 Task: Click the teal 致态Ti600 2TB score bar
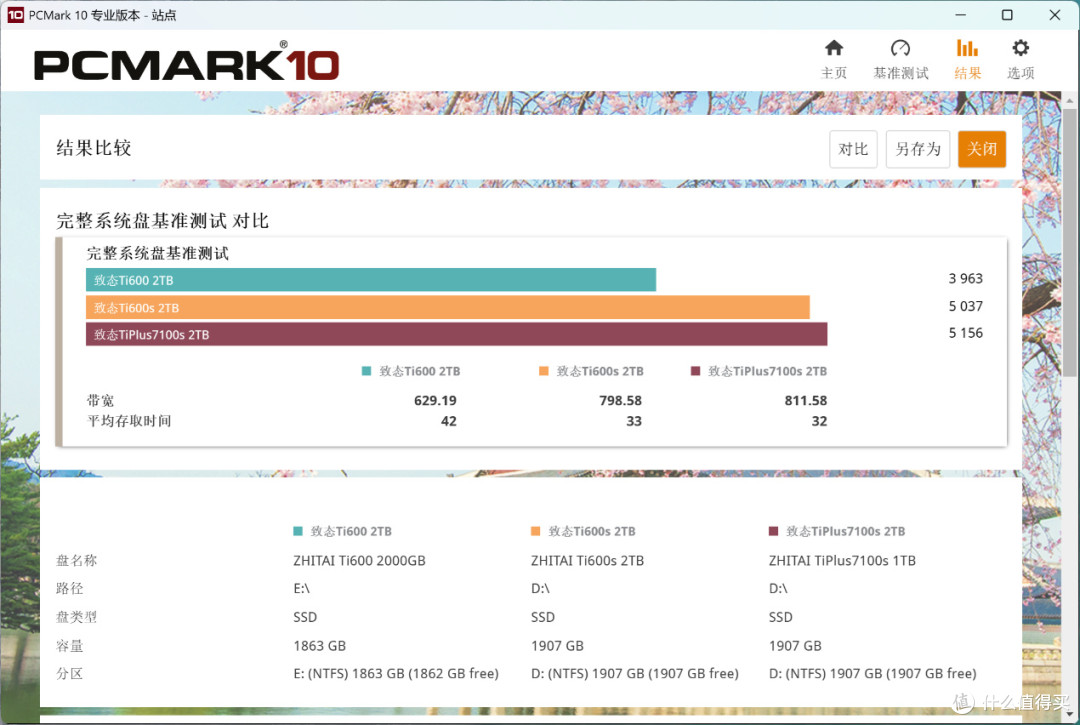coord(371,280)
